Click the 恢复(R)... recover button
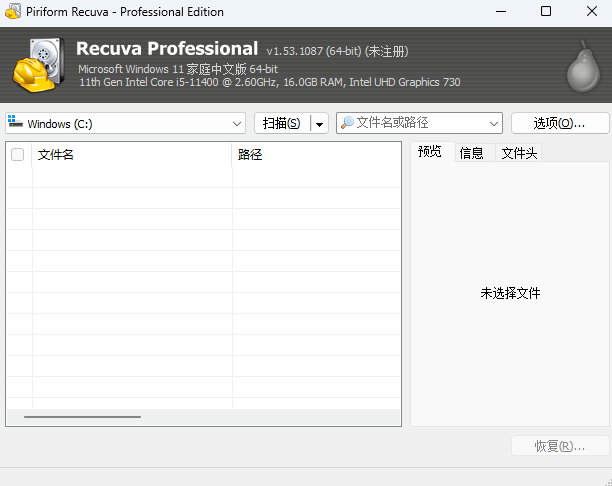 click(560, 446)
